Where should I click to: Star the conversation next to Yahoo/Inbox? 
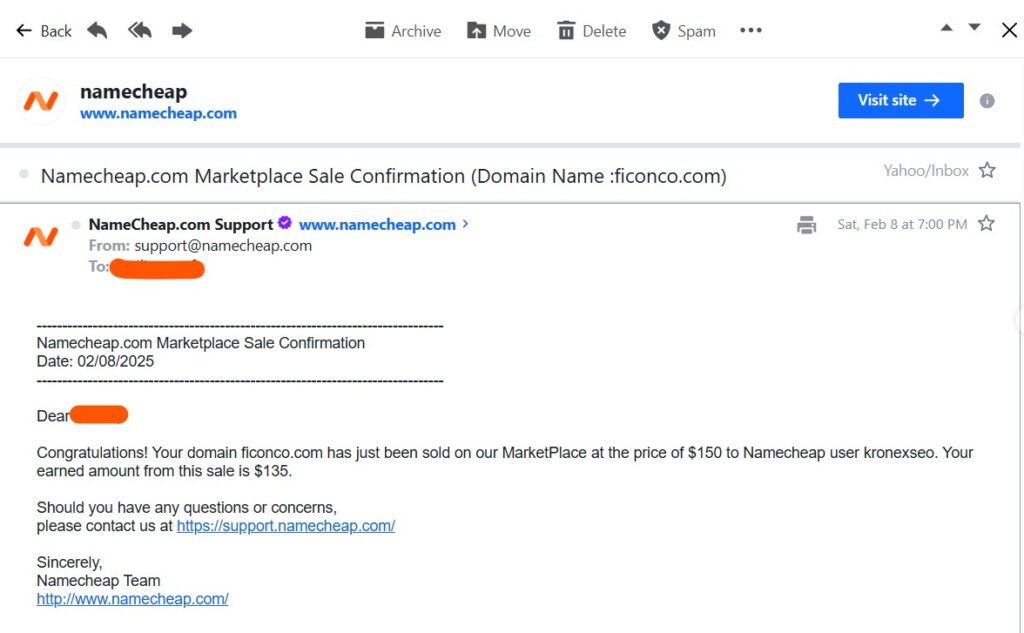(x=987, y=171)
